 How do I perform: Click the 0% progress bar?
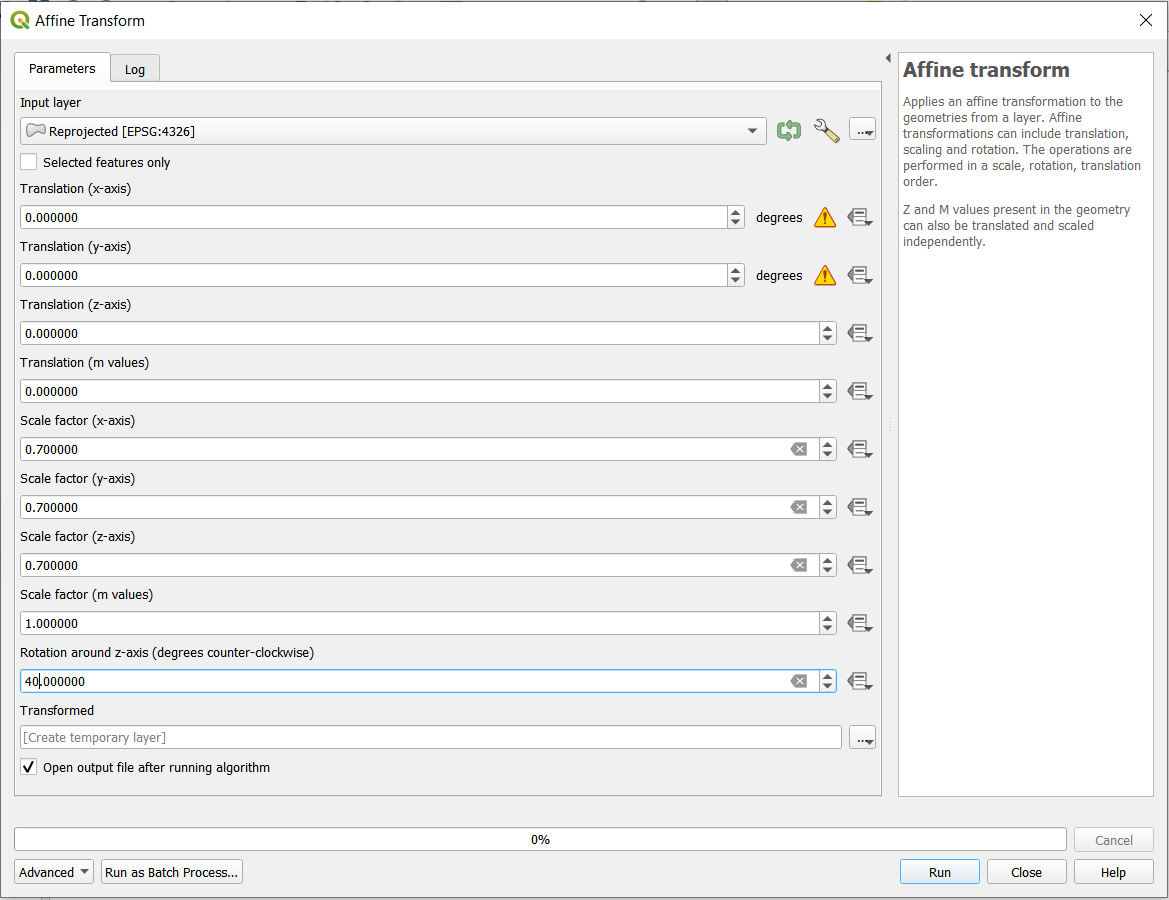pyautogui.click(x=540, y=840)
